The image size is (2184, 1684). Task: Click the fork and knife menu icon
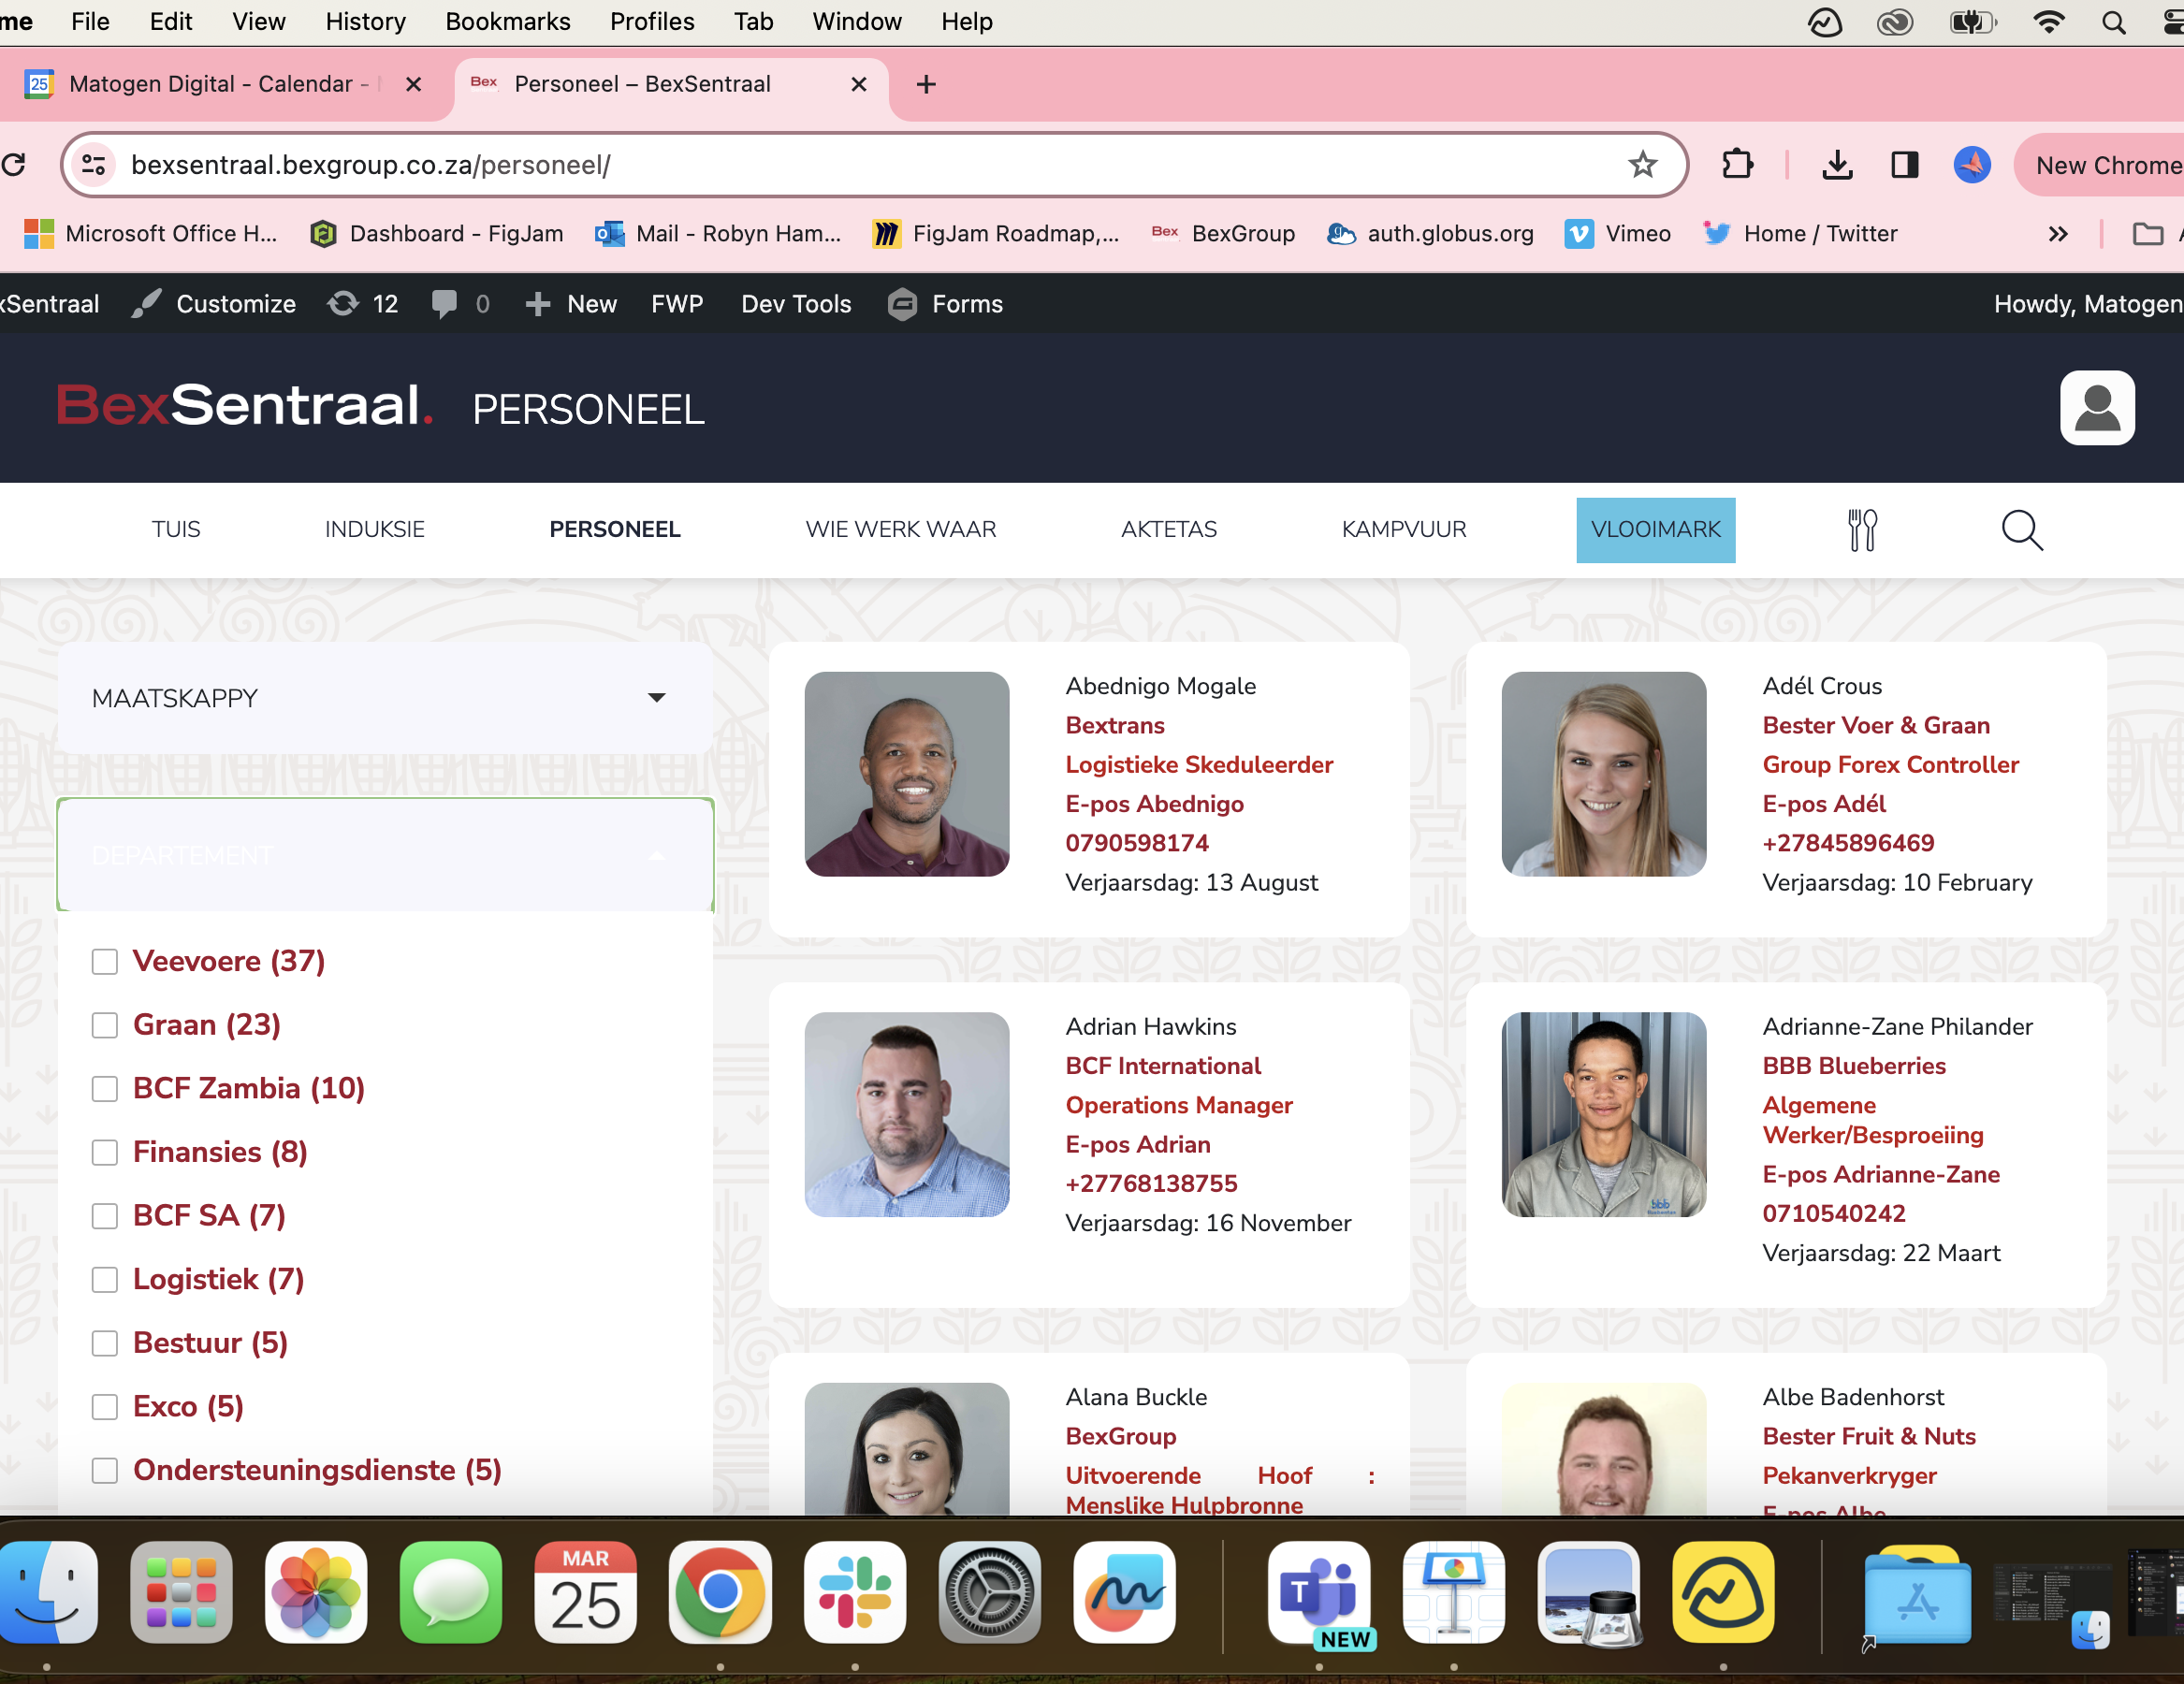click(x=1861, y=530)
